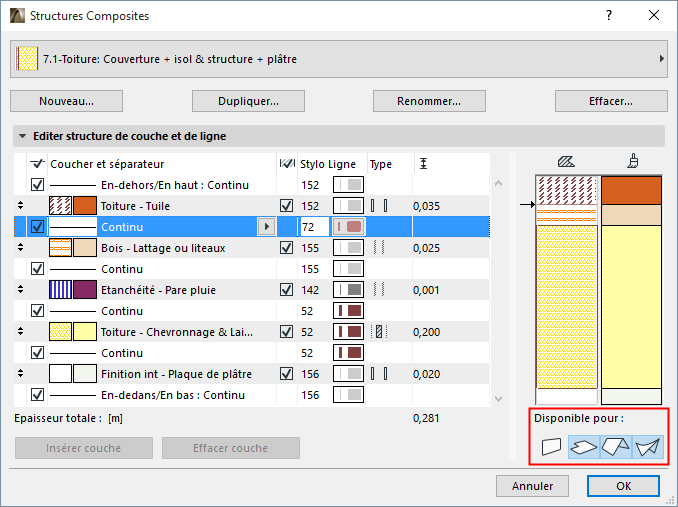Screen dimensions: 678x507
Task: Select thickness value 0,035 of Toiture - Tuile
Action: [x=426, y=206]
